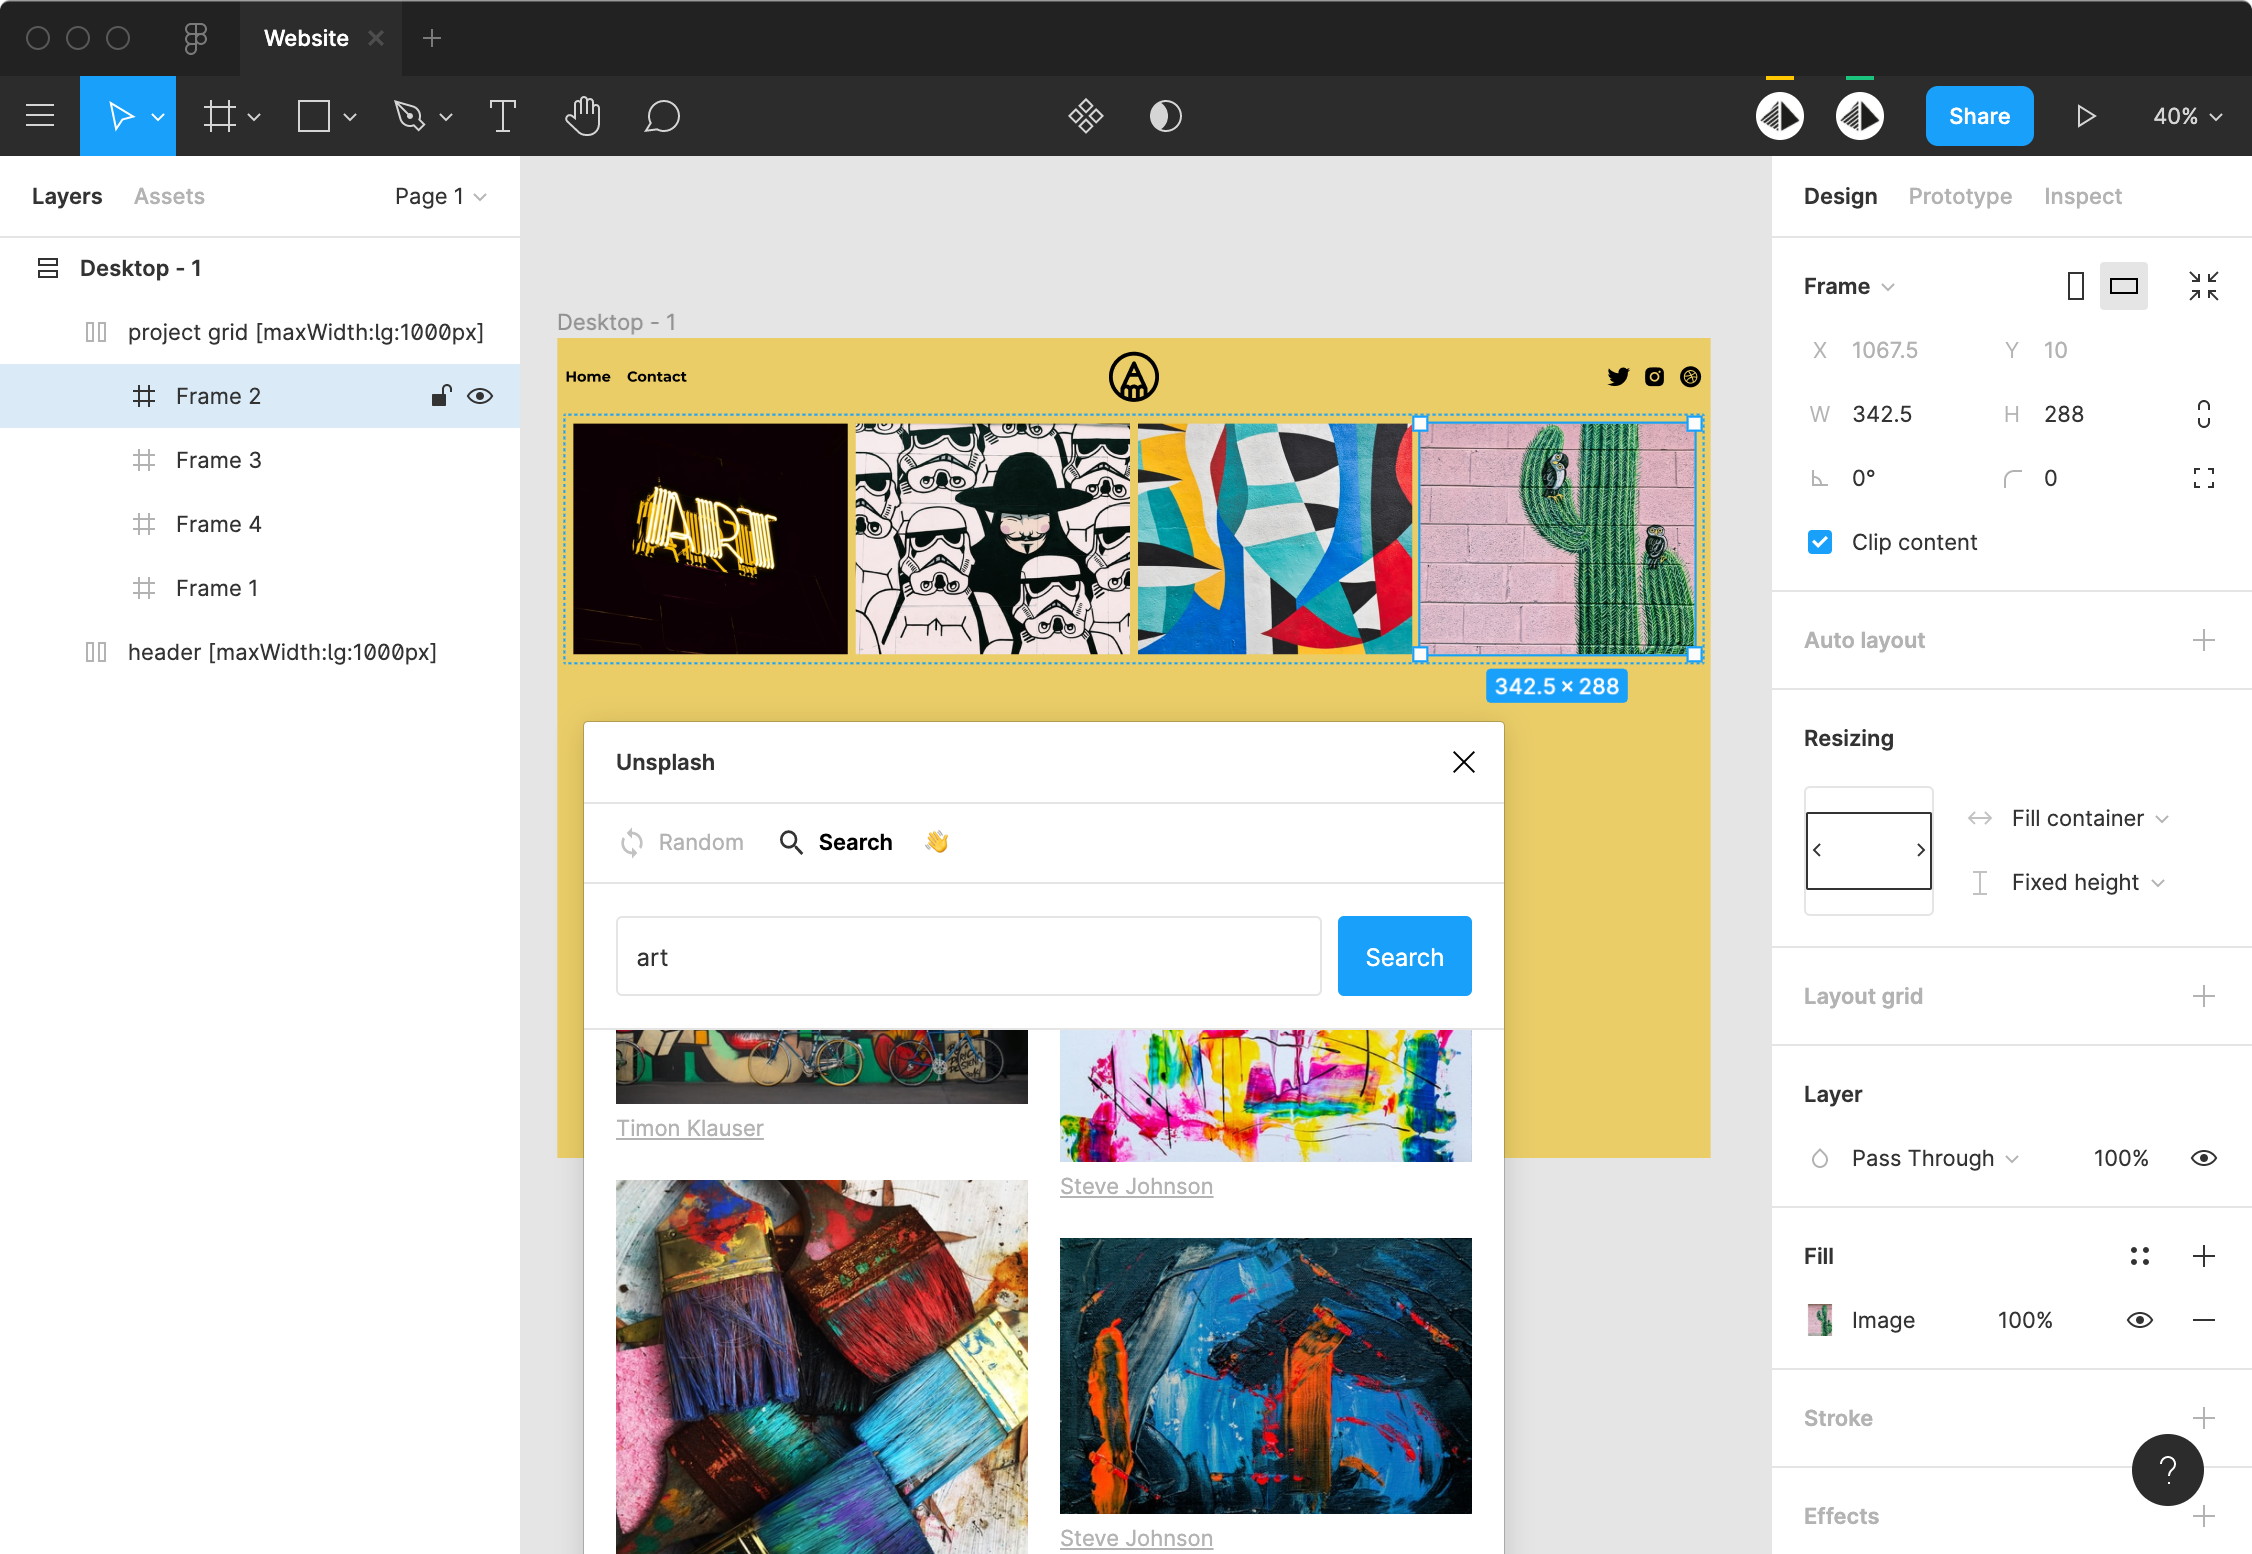2252x1554 pixels.
Task: Open the Frame type dropdown
Action: 1849,286
